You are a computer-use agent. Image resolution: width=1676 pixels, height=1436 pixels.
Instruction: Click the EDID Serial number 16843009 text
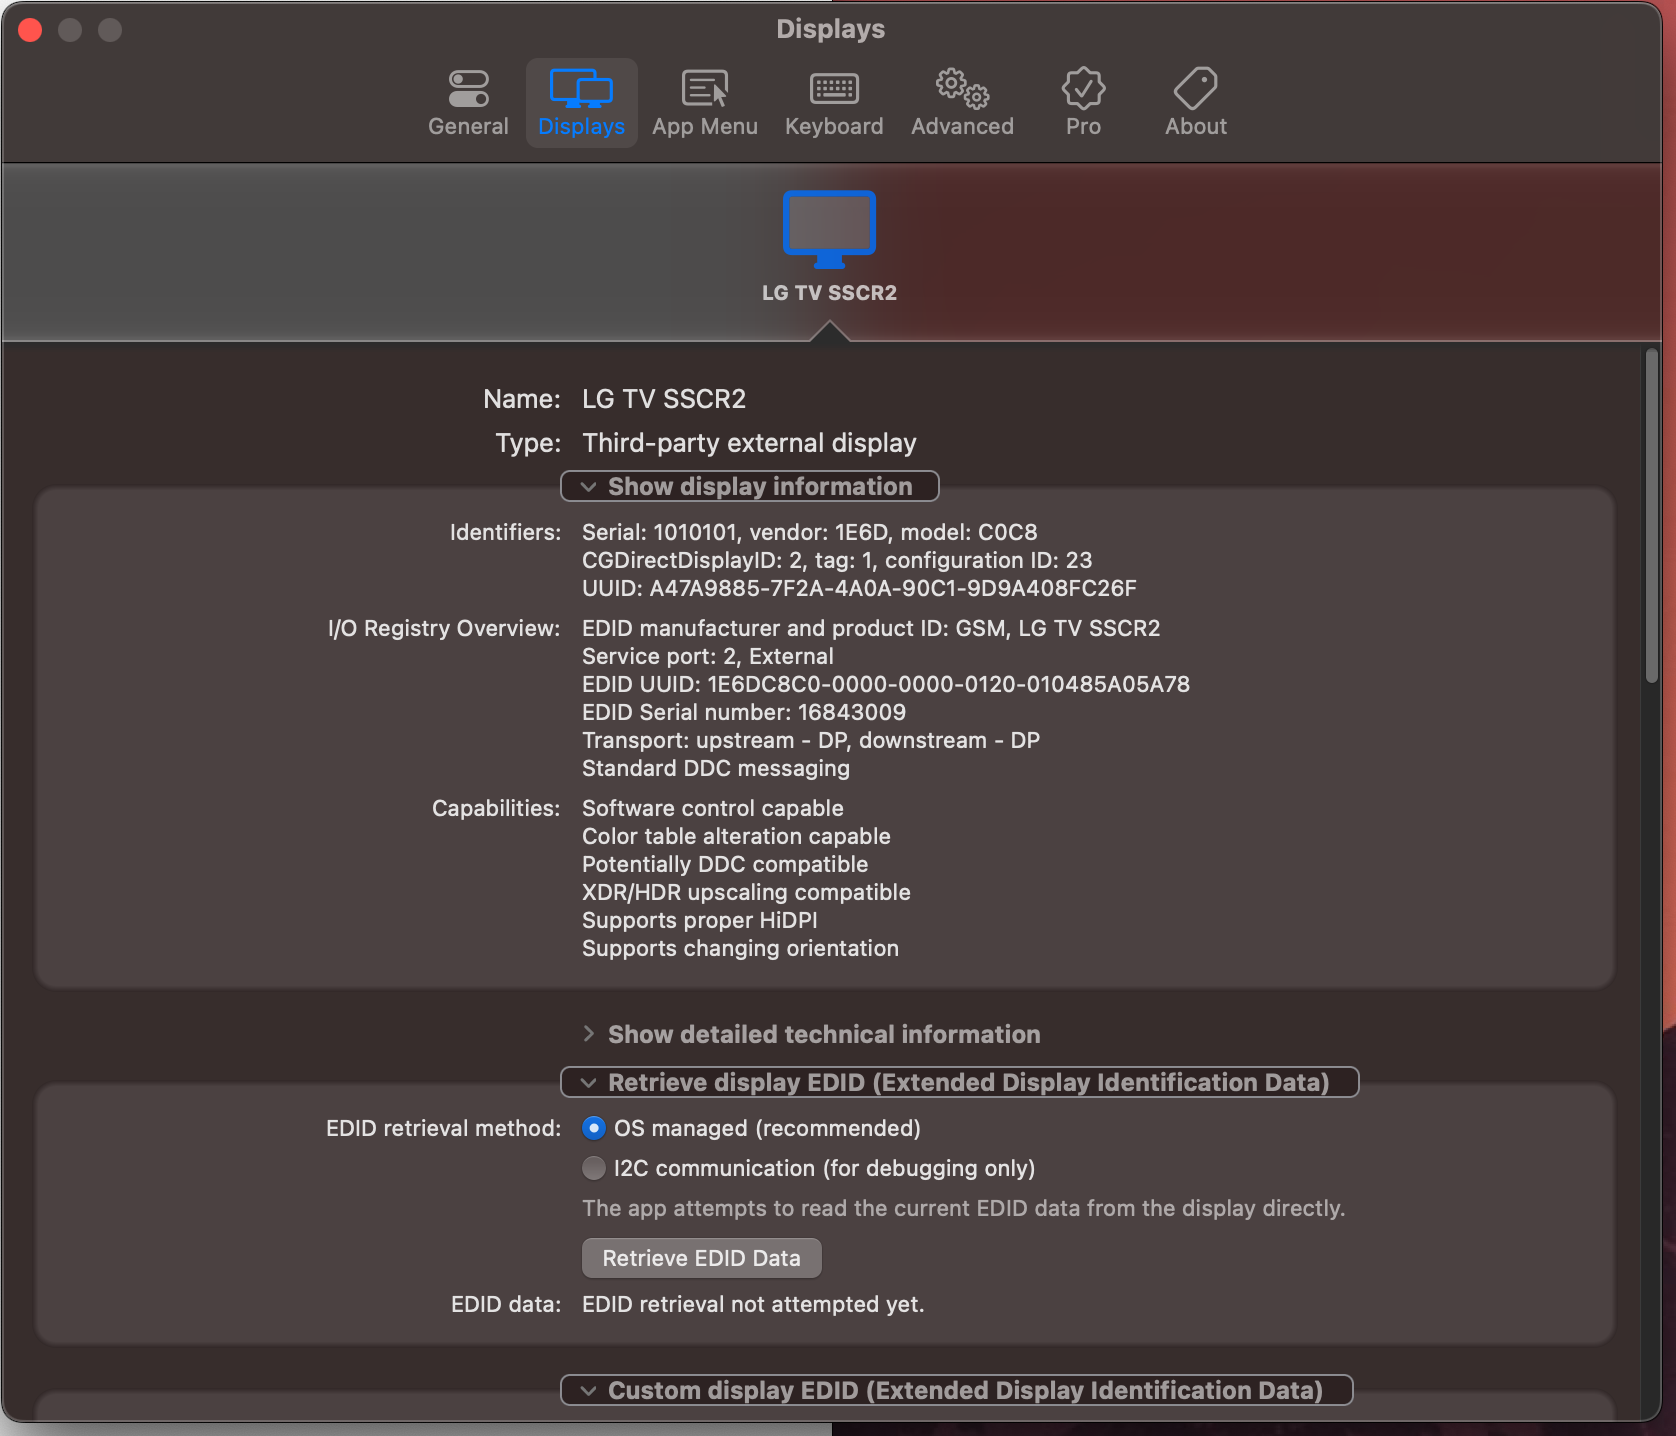(x=744, y=712)
